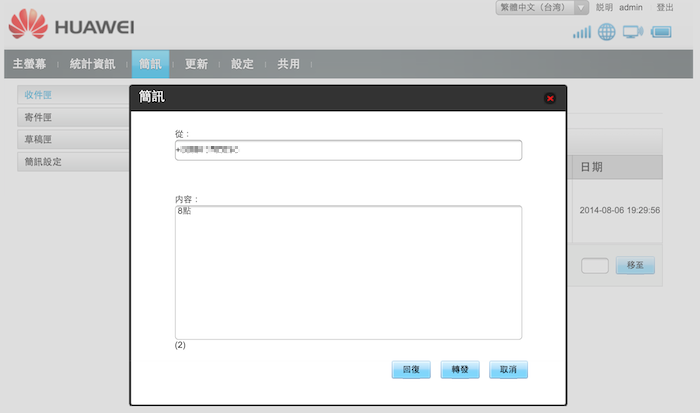Check the signal strength bars icon
This screenshot has height=413, width=700.
pos(582,32)
